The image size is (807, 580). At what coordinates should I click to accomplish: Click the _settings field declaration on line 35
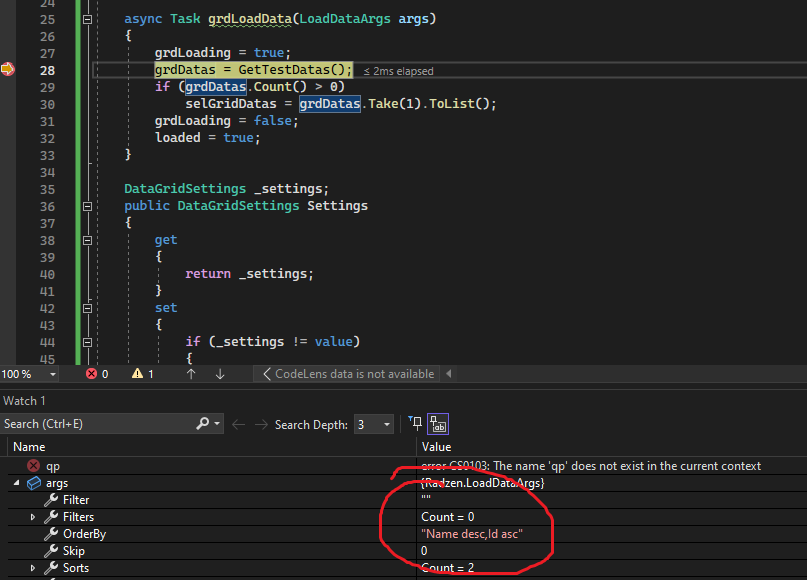(288, 189)
